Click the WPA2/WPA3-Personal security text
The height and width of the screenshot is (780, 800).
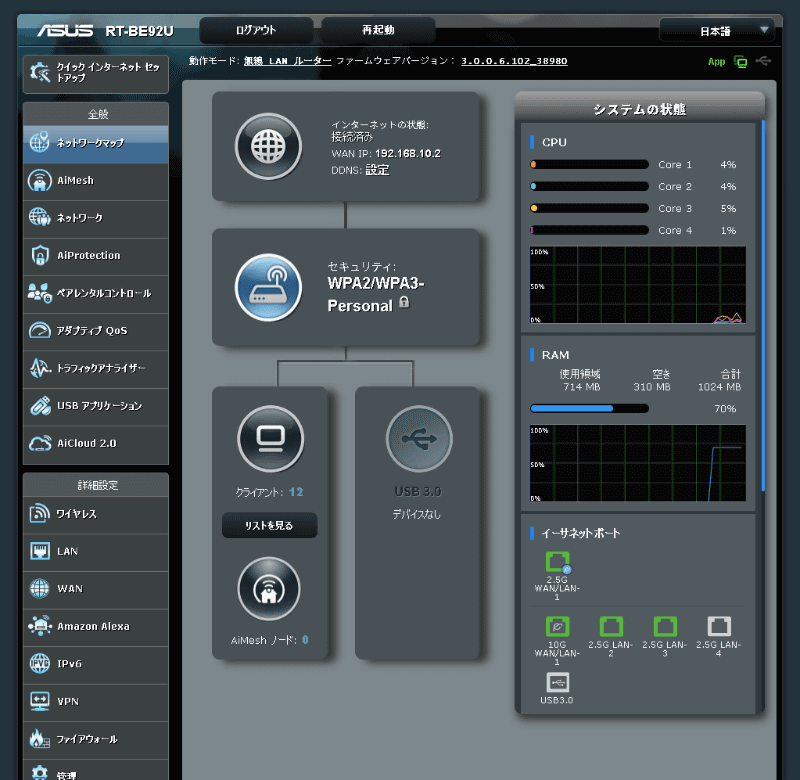376,294
